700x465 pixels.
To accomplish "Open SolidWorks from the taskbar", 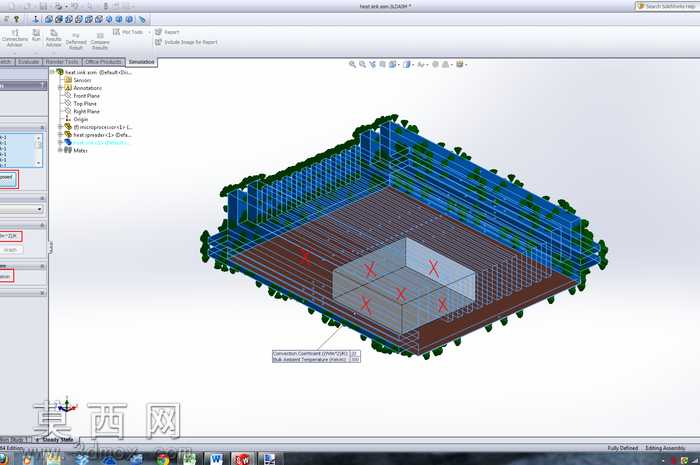I will tap(242, 458).
